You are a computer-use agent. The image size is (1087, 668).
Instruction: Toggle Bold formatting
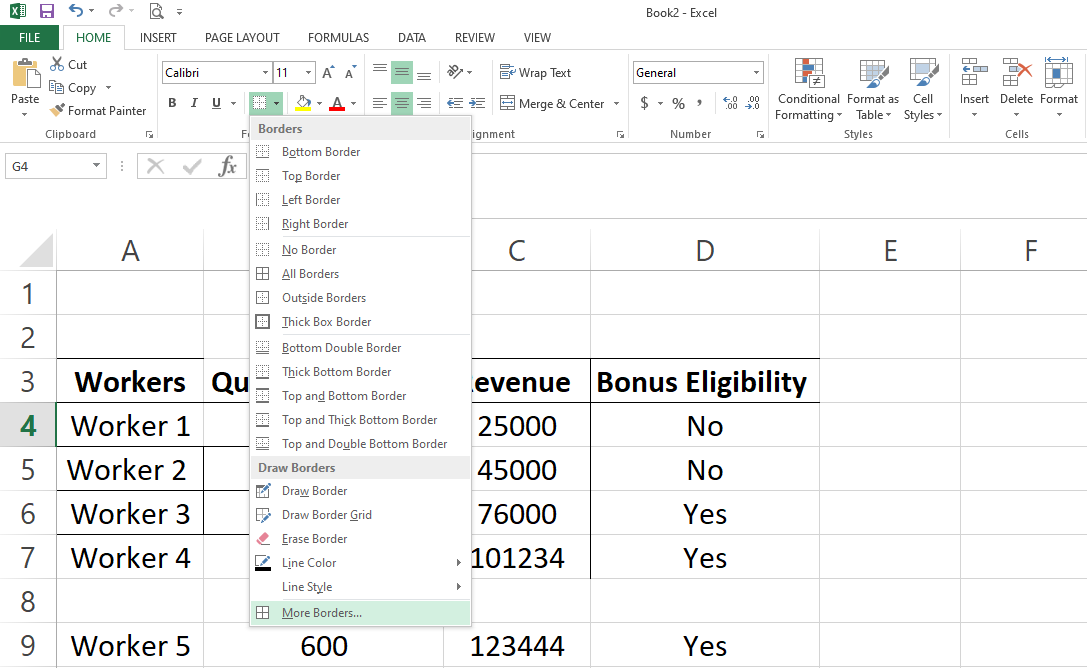[172, 103]
